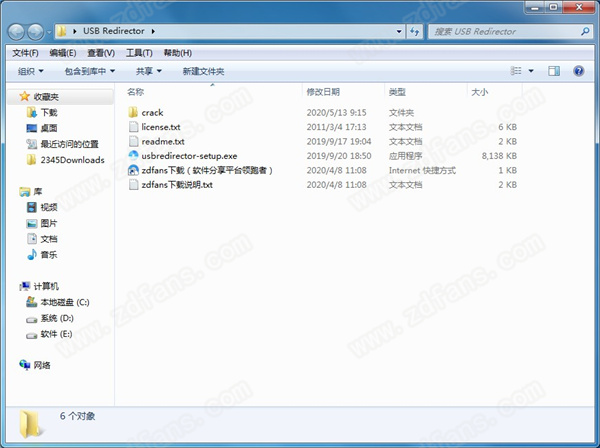Expand the arrow after USB Redirector in address bar
Screen dimensions: 600x448
pyautogui.click(x=153, y=31)
